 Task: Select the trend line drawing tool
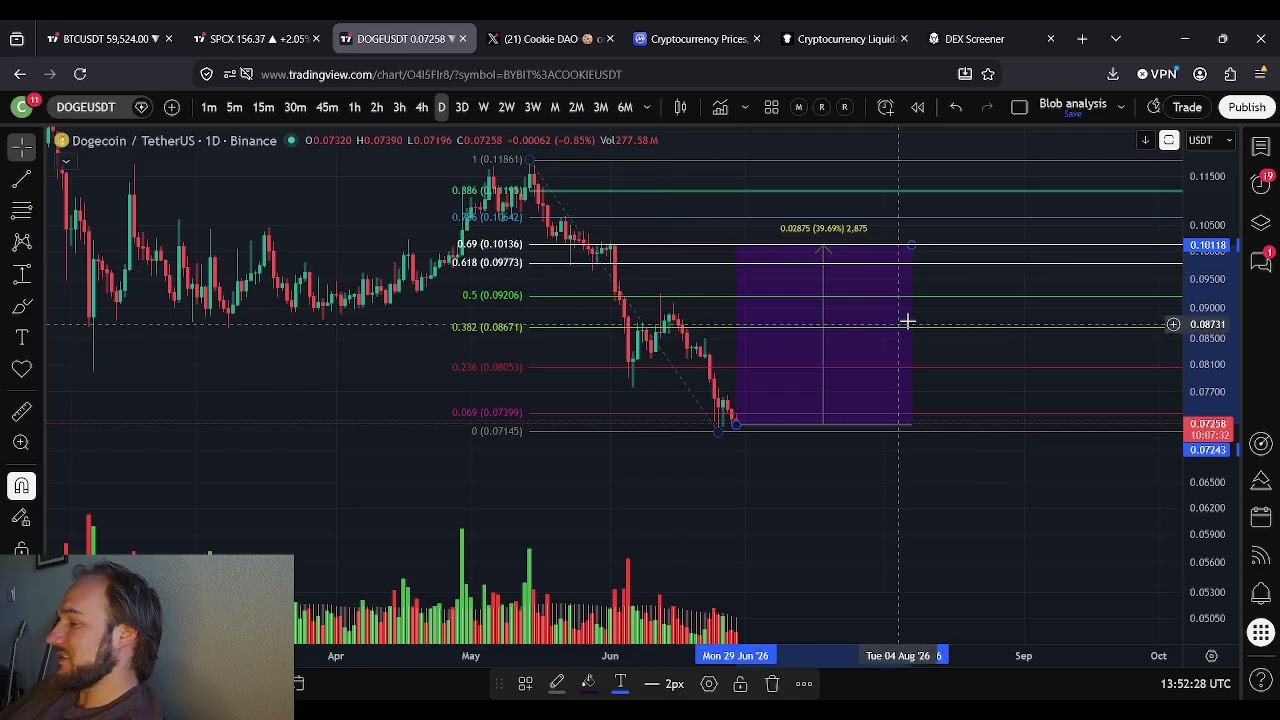(x=21, y=179)
